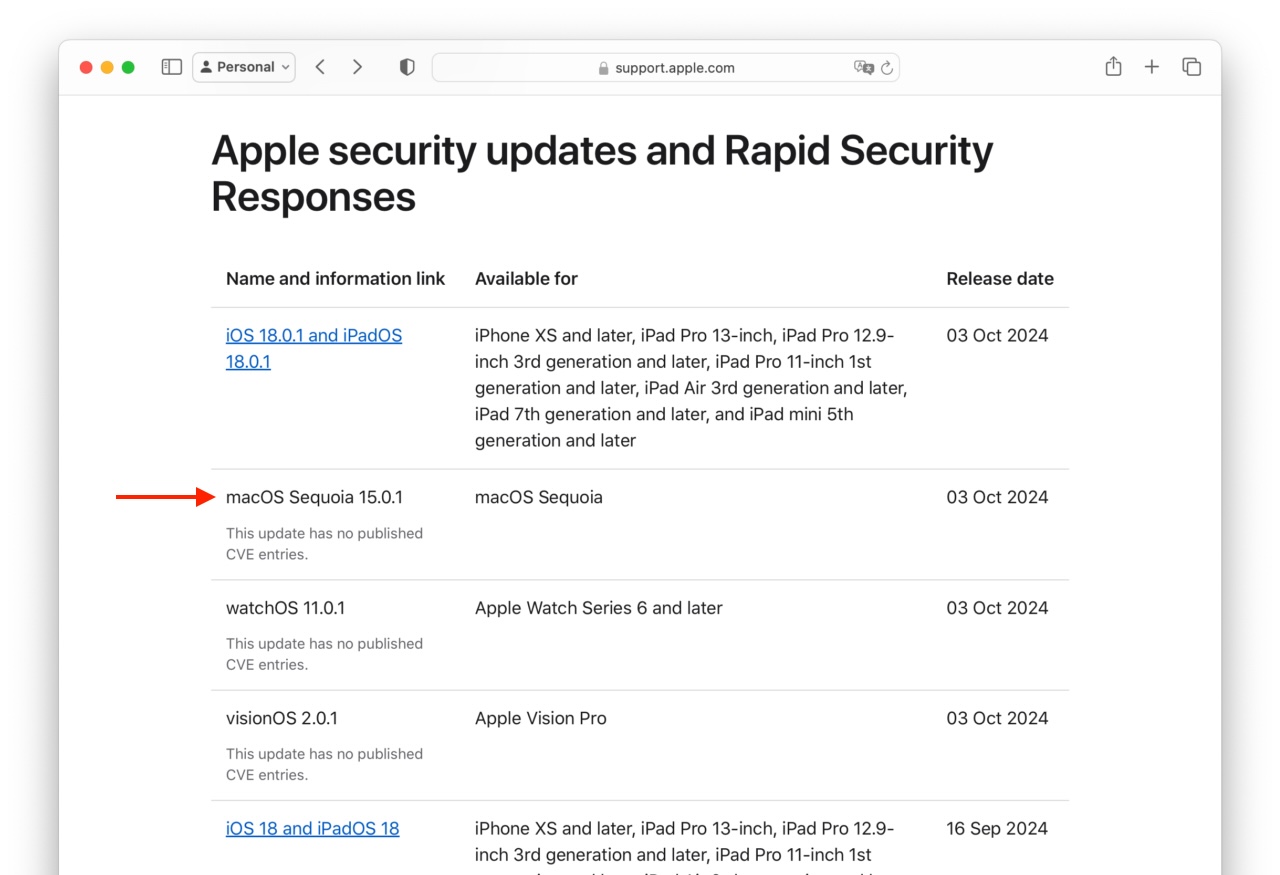Show the tab overview icon
This screenshot has width=1280, height=875.
click(1191, 67)
